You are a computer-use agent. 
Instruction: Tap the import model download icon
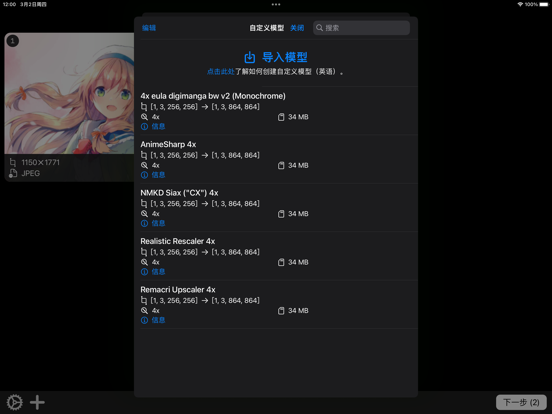pos(250,57)
